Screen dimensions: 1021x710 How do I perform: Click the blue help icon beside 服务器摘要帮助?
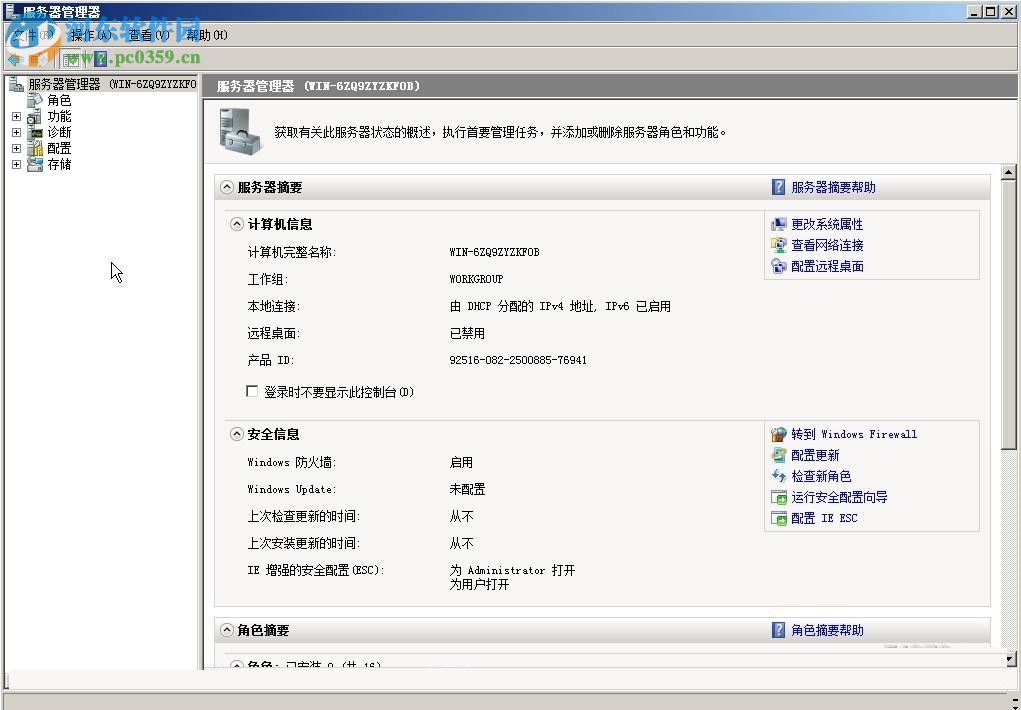click(779, 187)
